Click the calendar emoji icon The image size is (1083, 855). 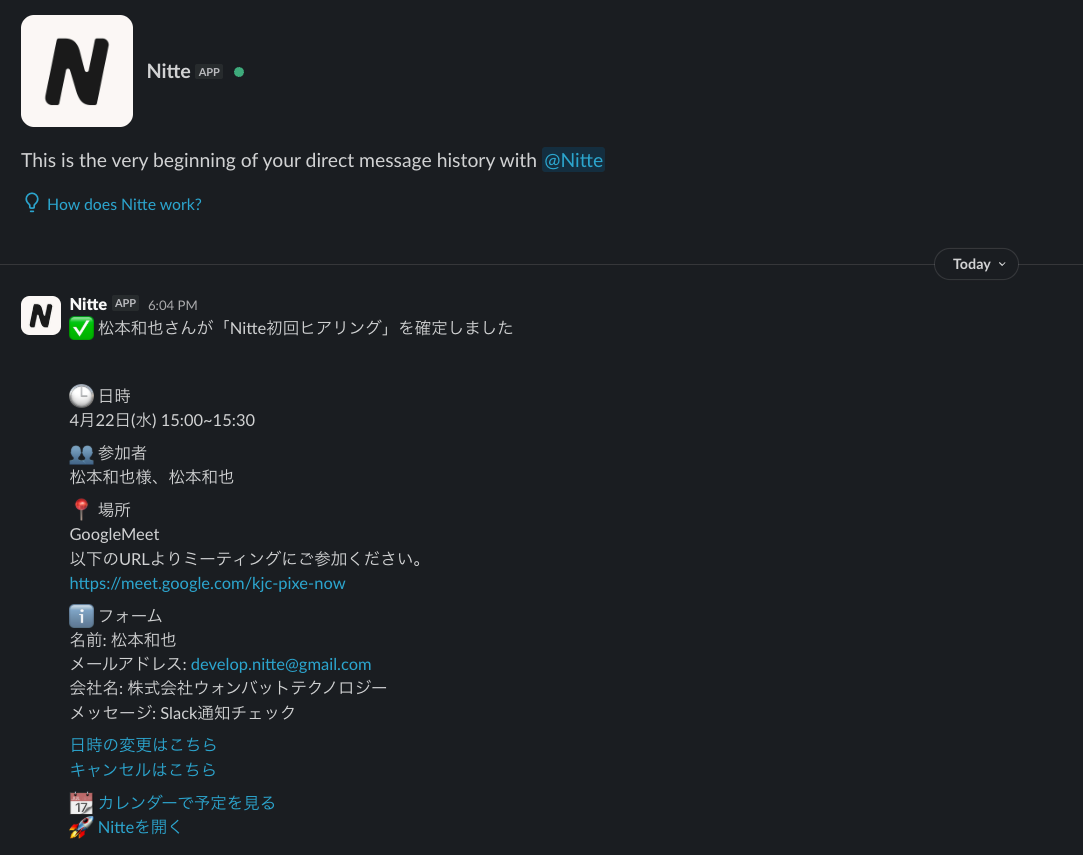(82, 803)
